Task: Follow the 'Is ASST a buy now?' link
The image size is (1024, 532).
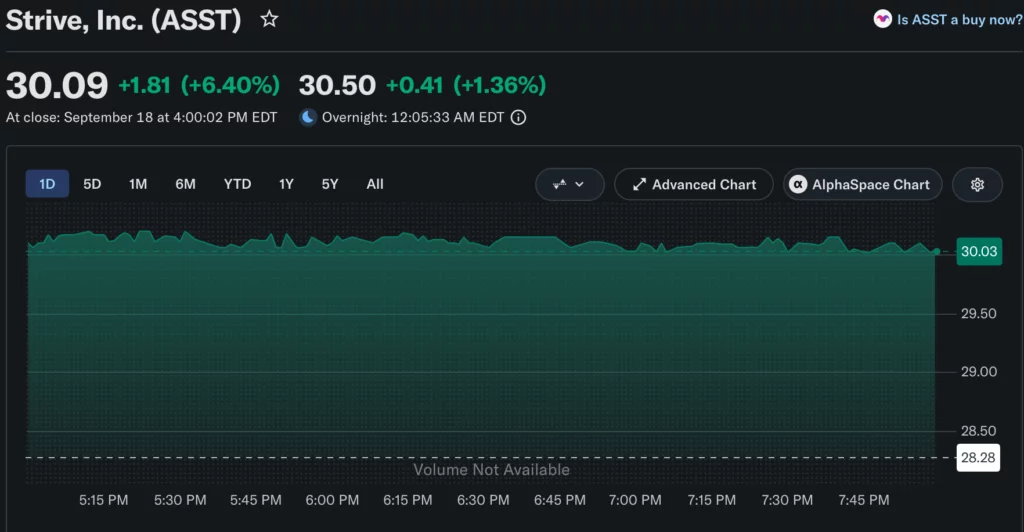Action: coord(959,20)
